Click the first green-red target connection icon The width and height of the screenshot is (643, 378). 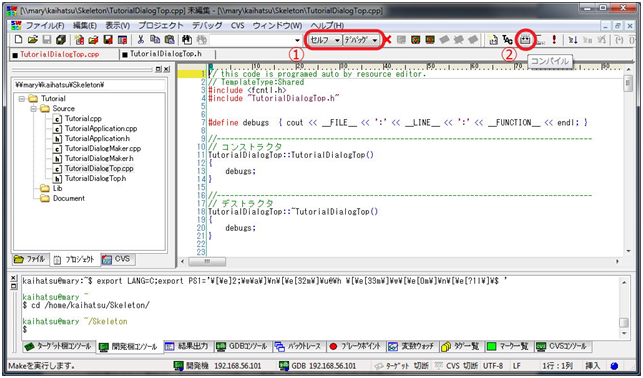click(x=415, y=40)
